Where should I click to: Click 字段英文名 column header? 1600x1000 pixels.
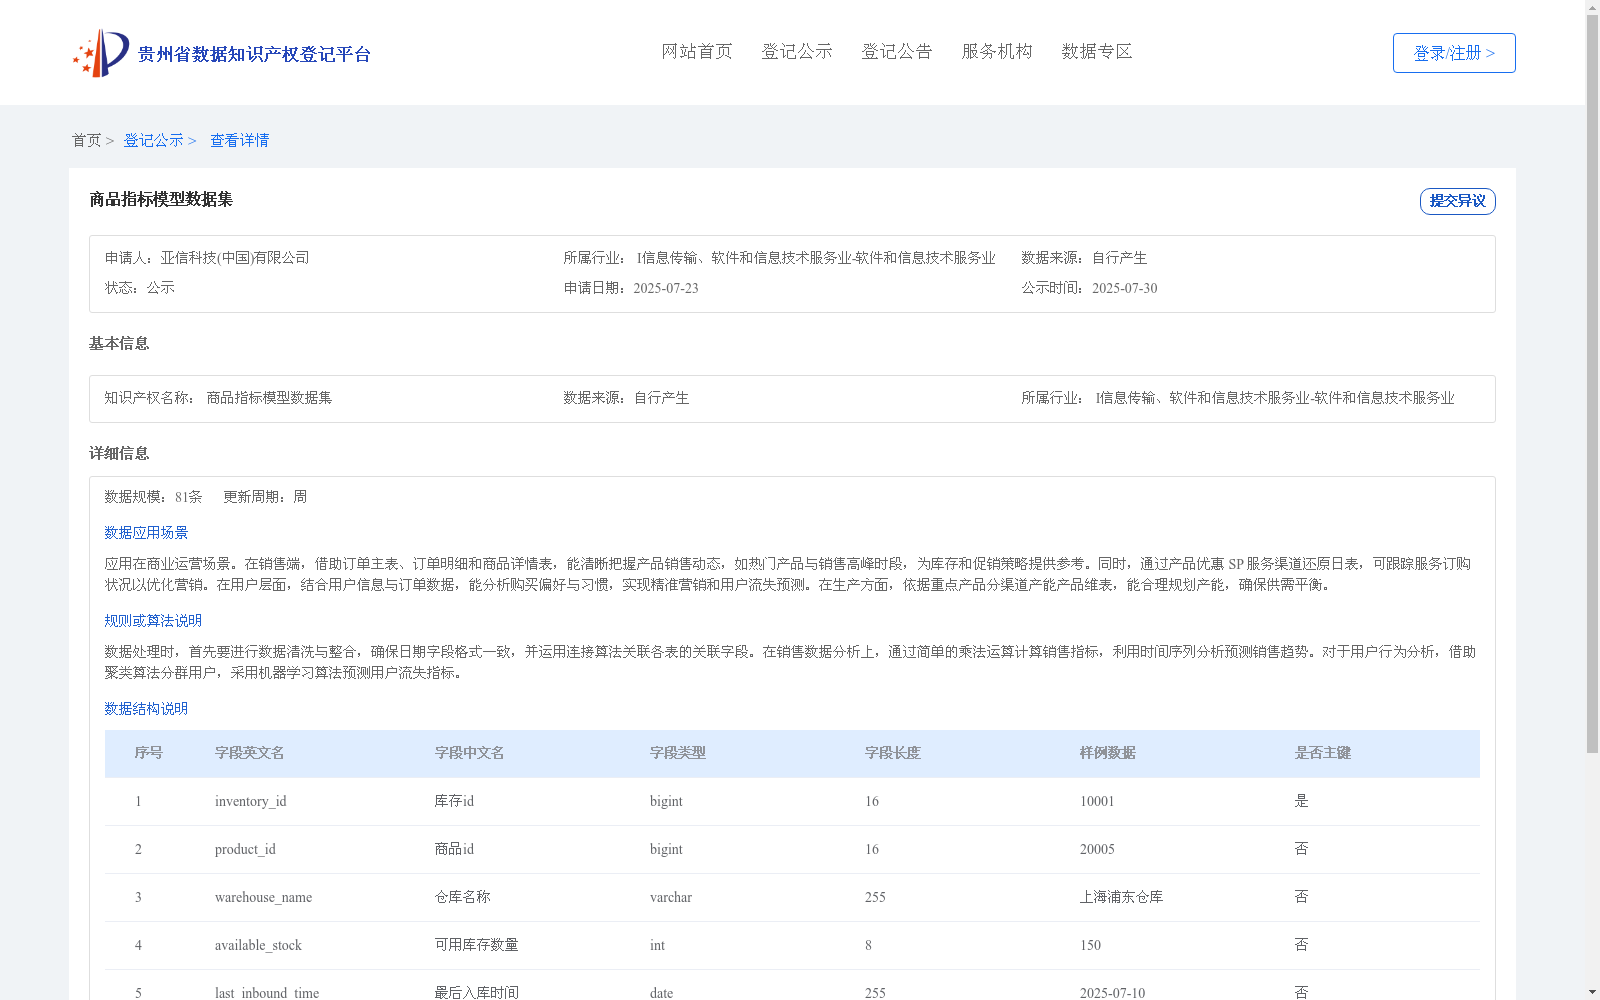pos(250,753)
